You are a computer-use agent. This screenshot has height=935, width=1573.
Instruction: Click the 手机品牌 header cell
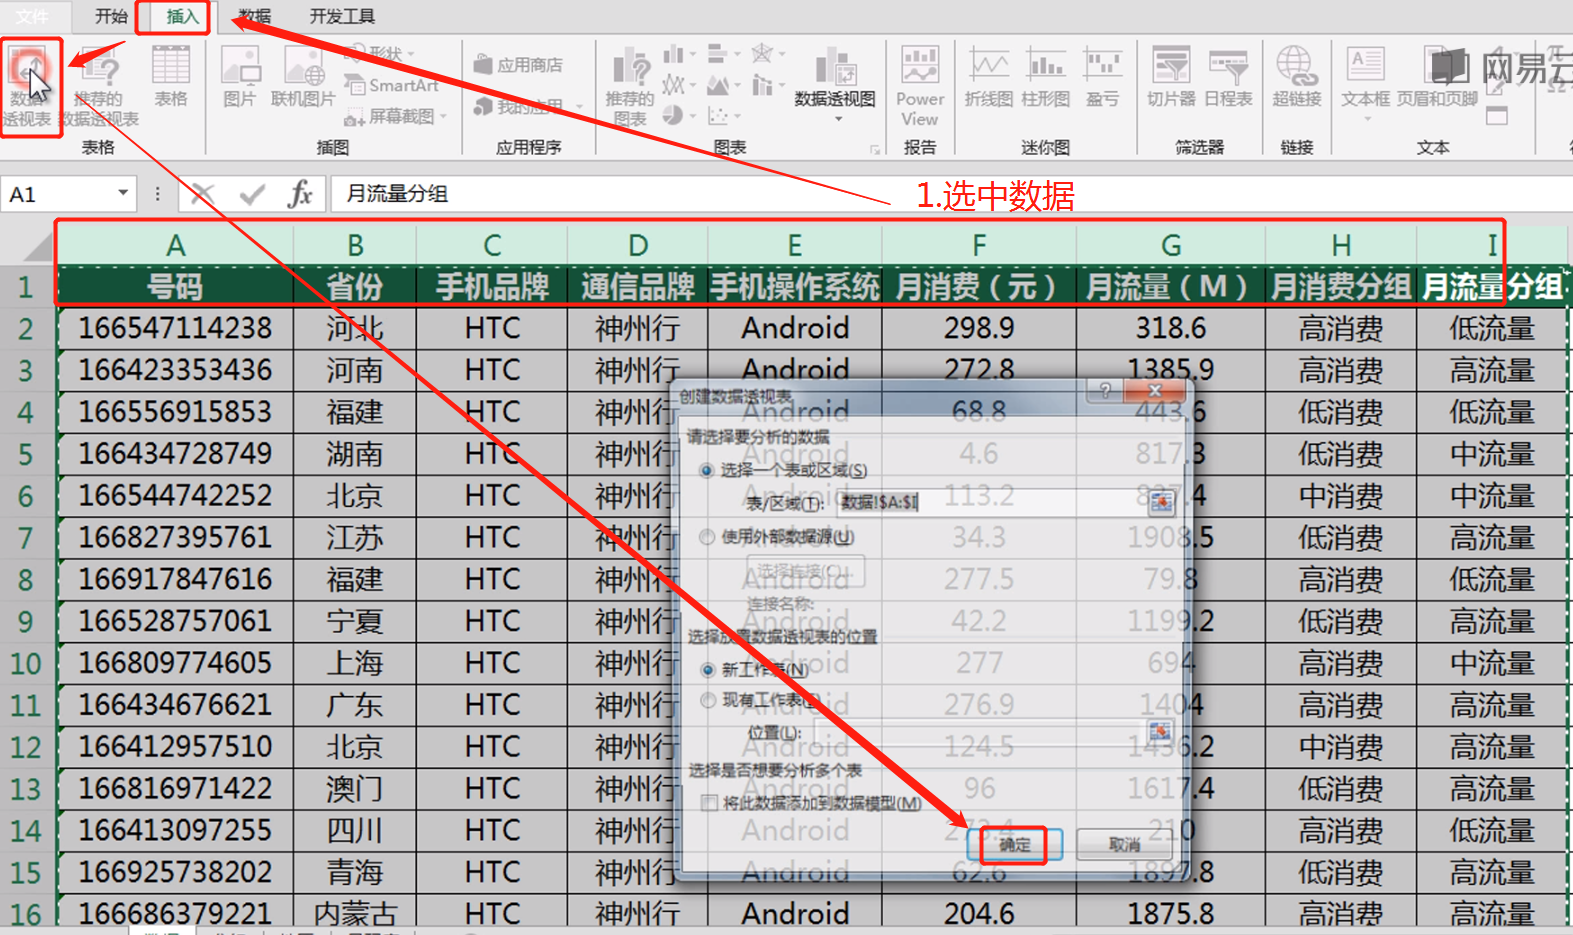click(492, 287)
